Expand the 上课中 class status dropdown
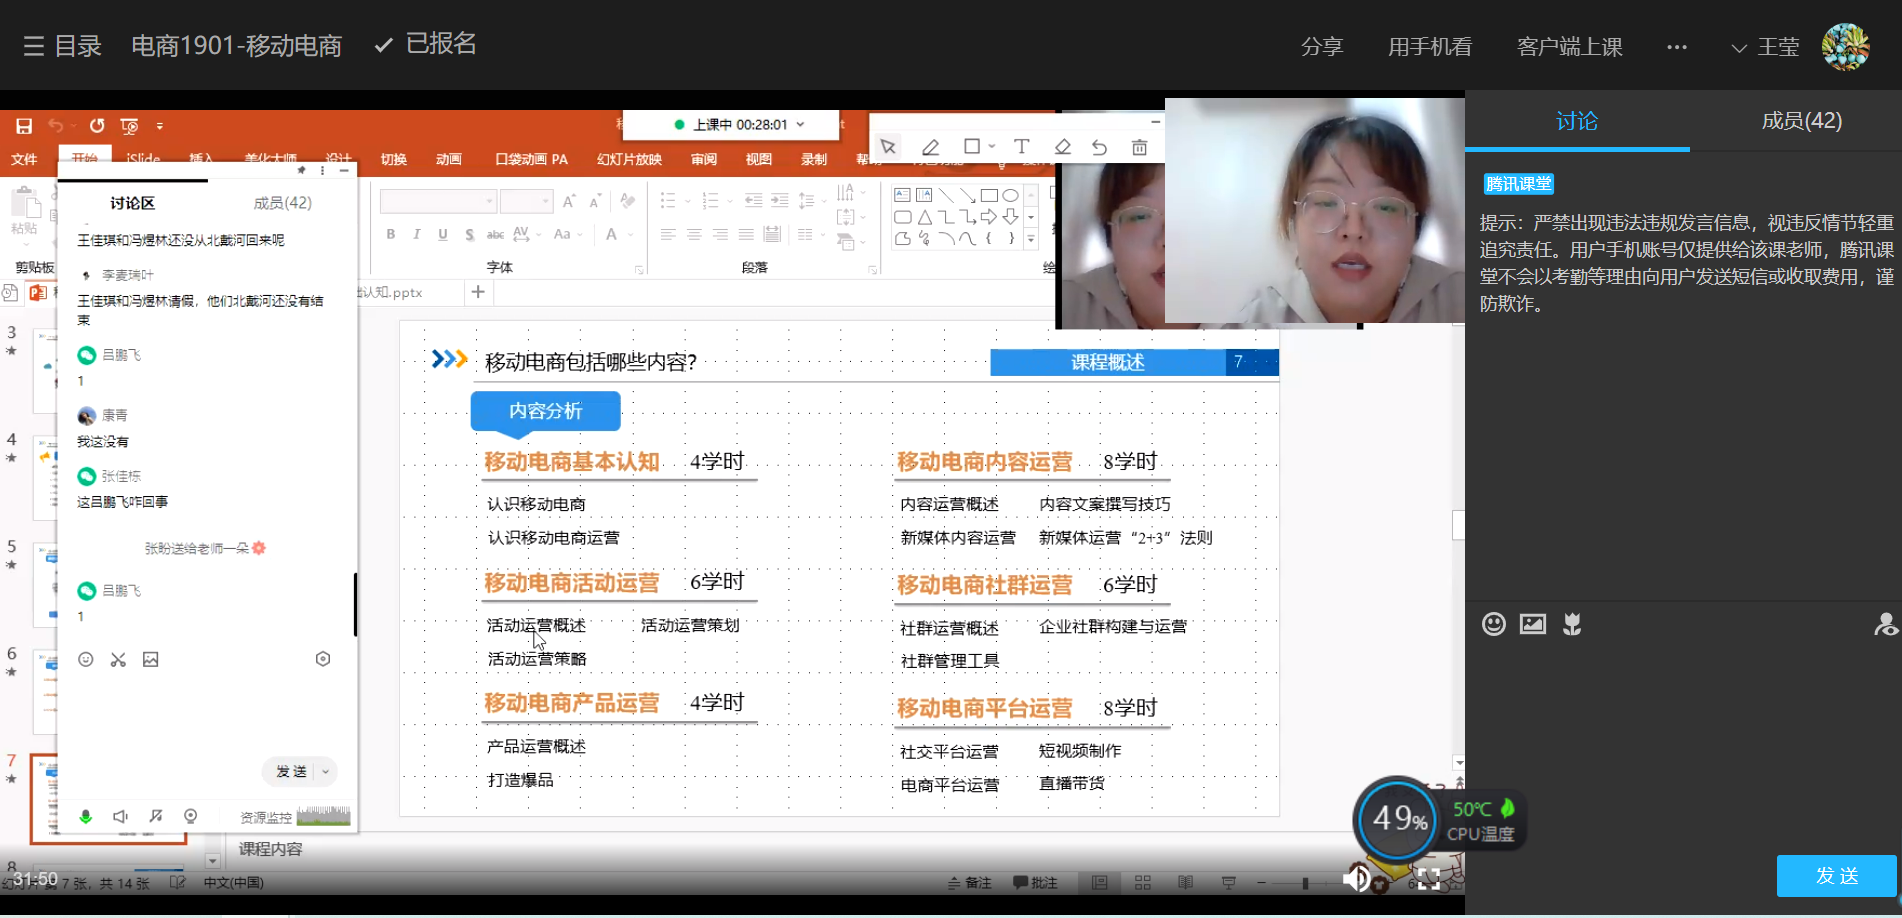This screenshot has height=918, width=1902. [800, 125]
